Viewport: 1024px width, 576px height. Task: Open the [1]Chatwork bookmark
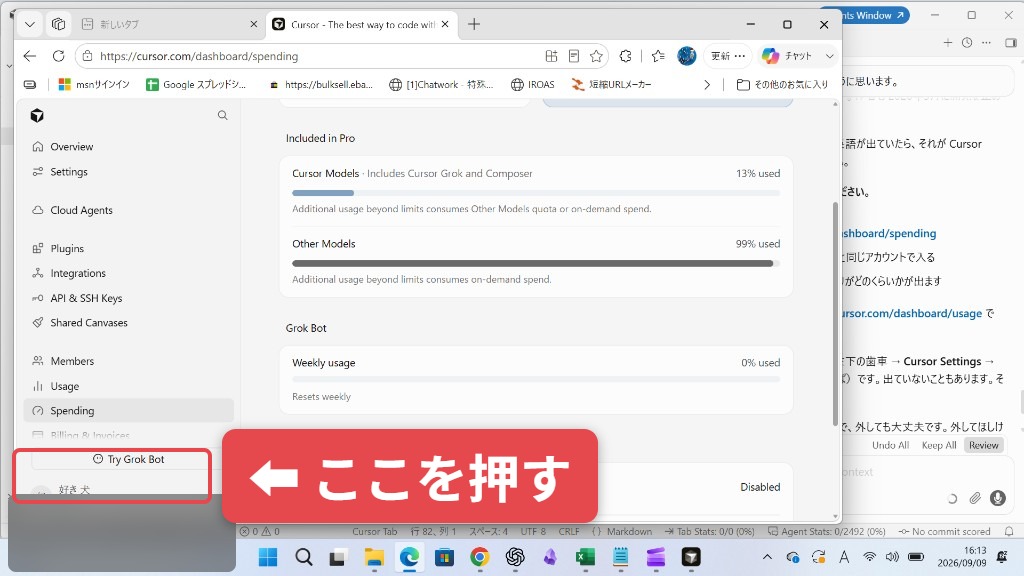[441, 84]
